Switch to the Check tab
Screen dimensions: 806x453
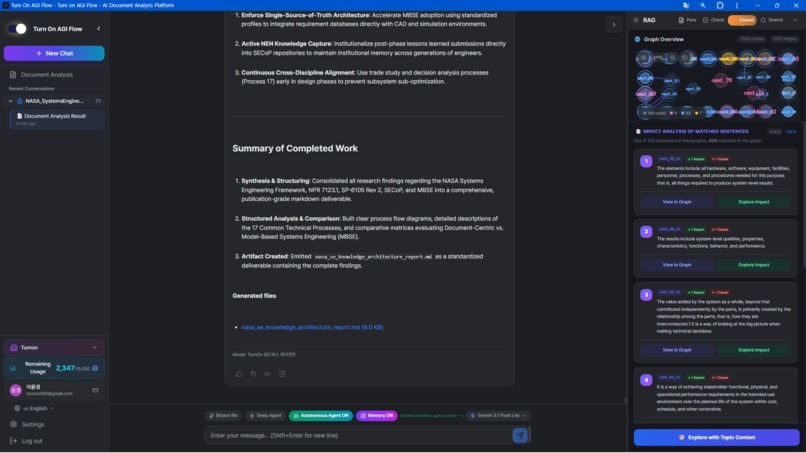pos(713,20)
